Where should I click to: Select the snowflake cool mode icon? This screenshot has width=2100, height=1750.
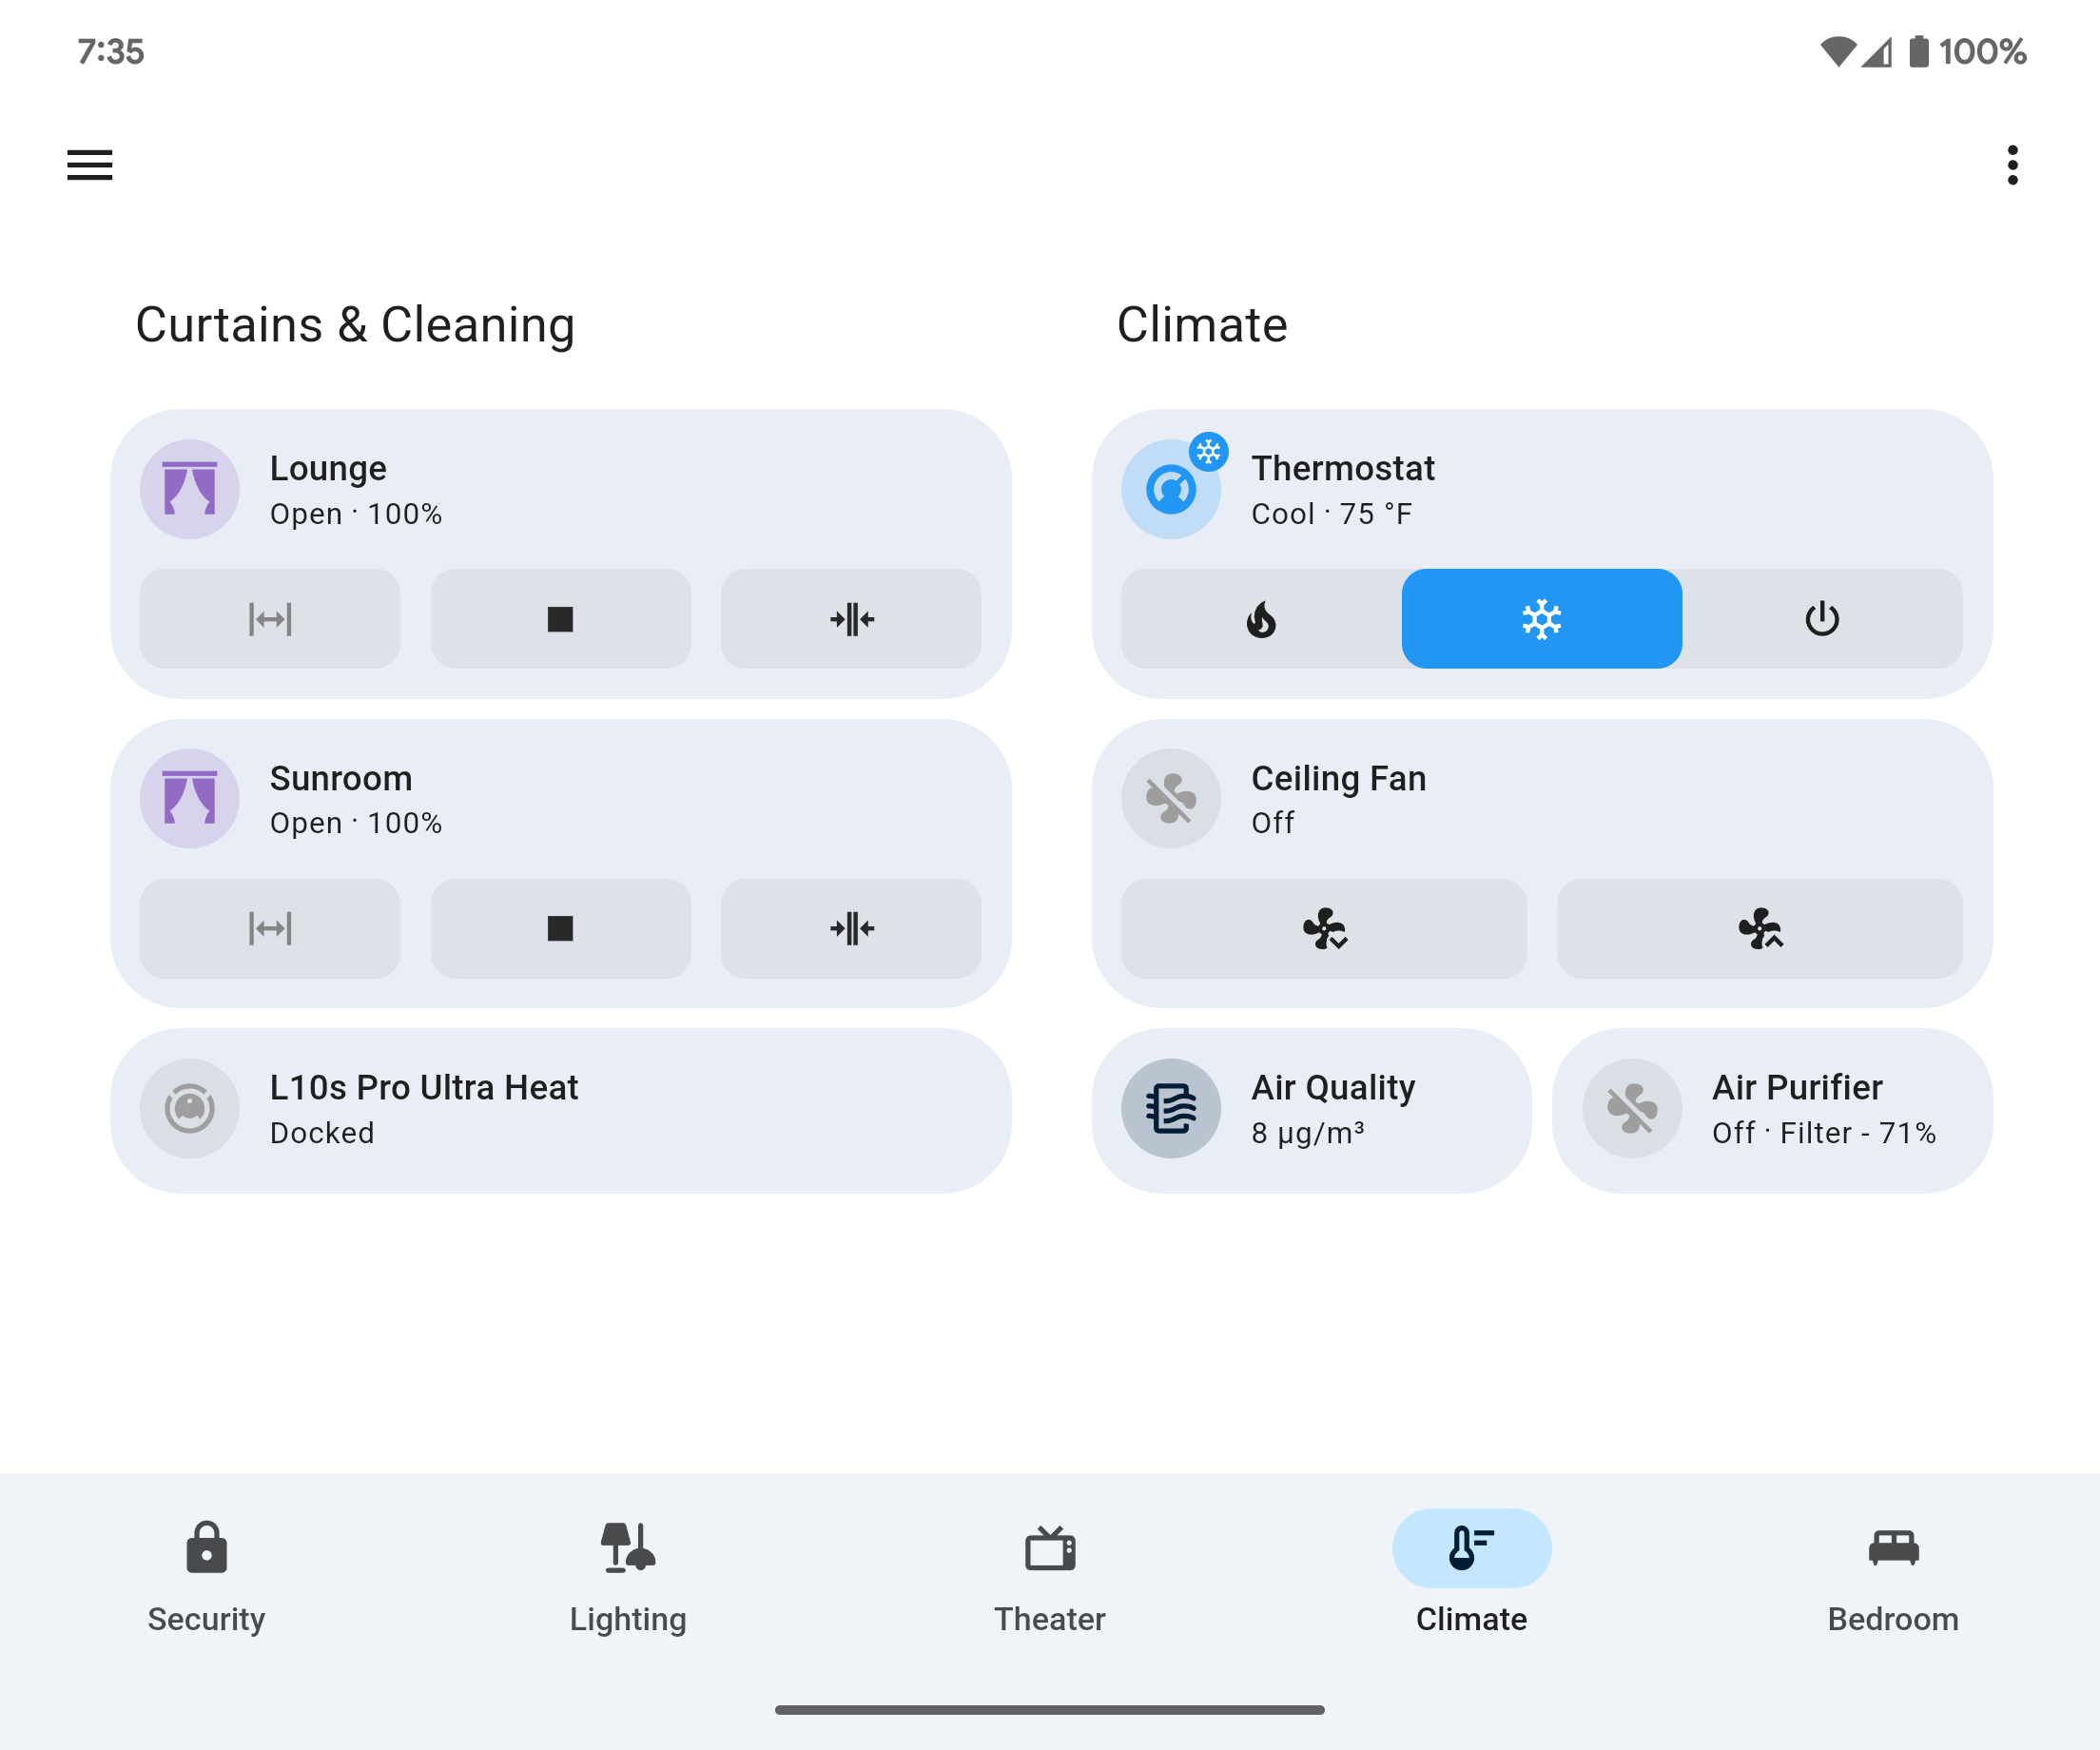point(1542,617)
